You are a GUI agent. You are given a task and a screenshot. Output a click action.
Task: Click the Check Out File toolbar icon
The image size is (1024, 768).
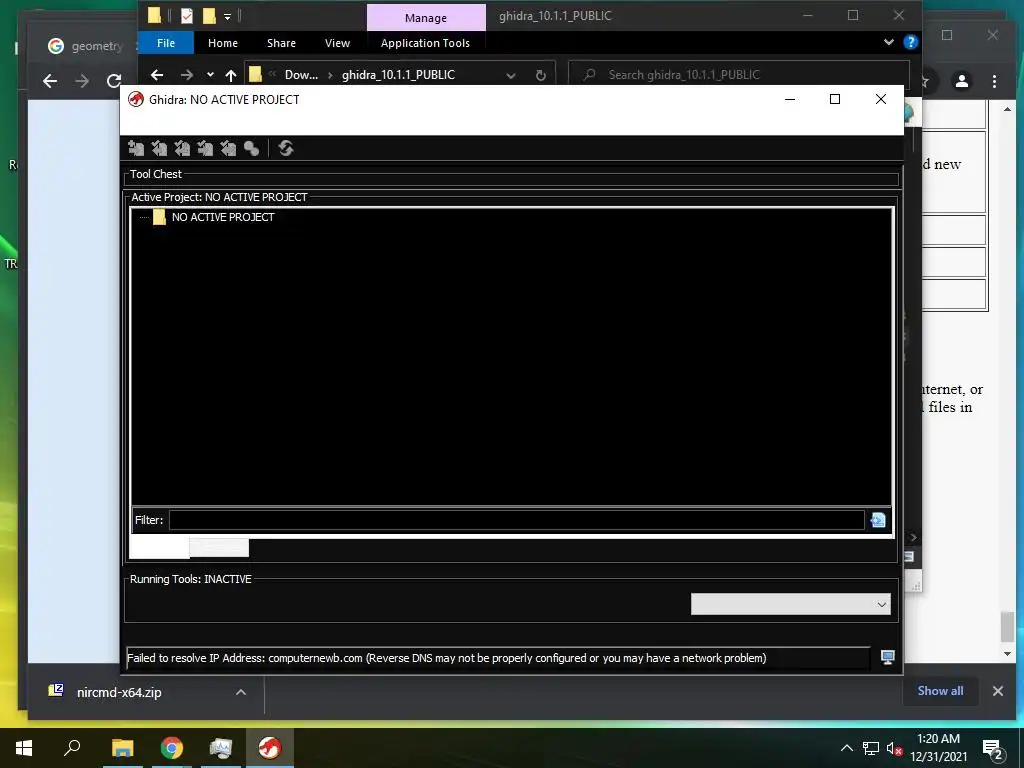click(159, 148)
